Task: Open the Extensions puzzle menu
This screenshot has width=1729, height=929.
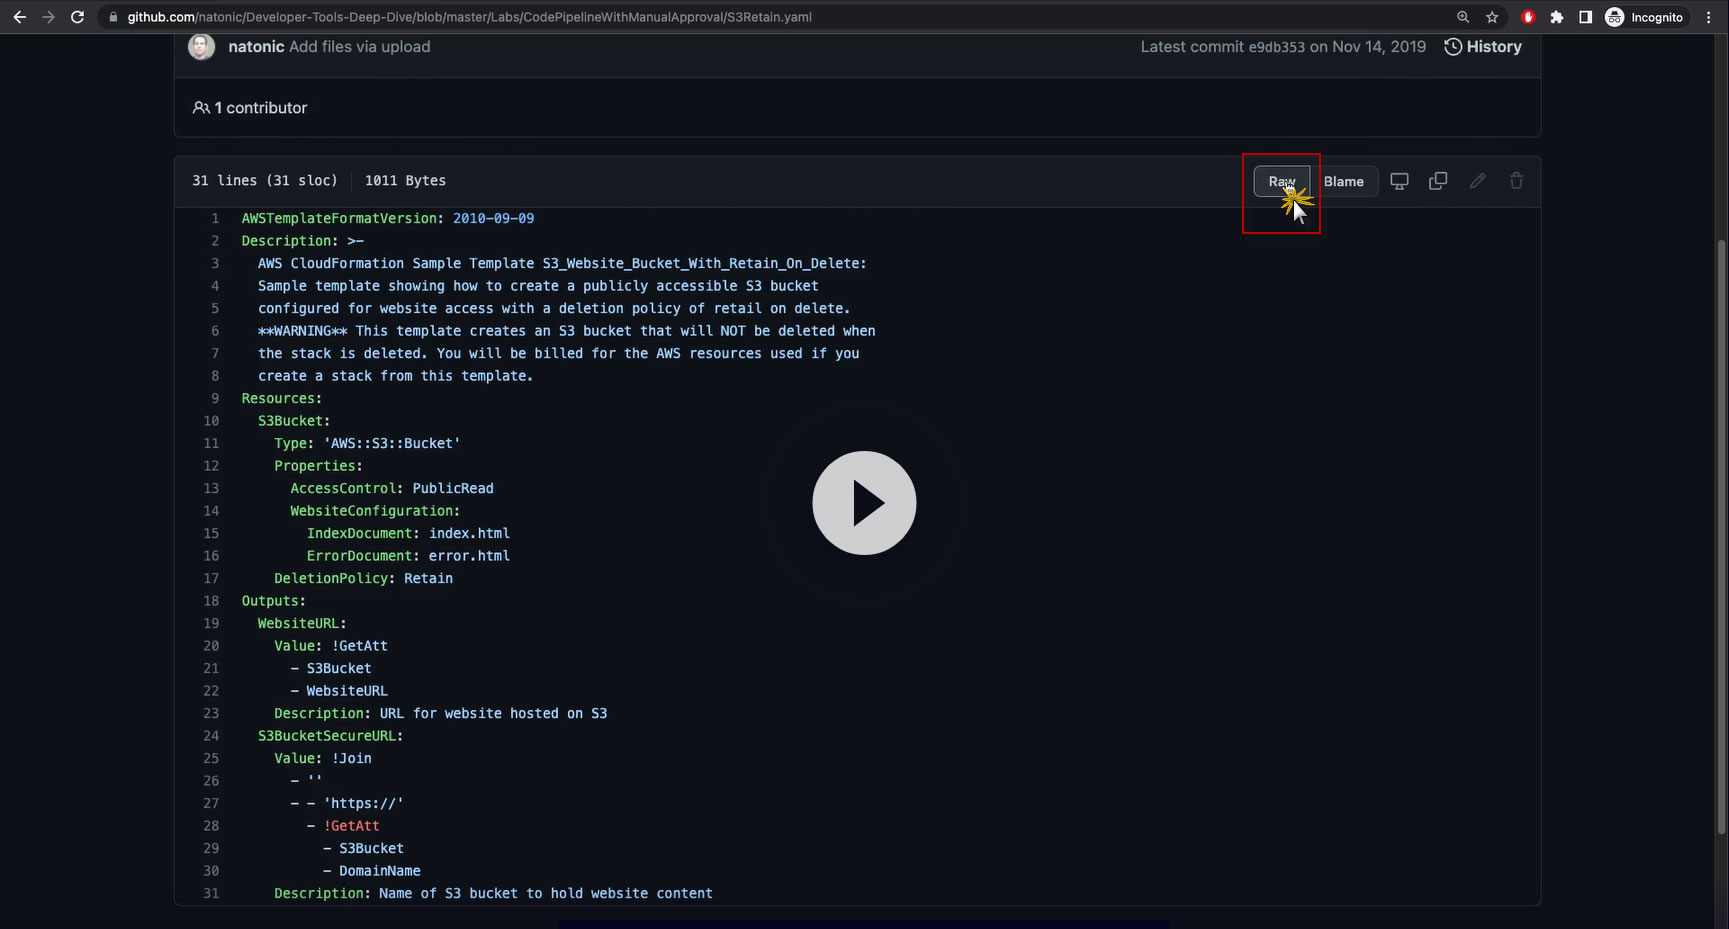Action: (1557, 17)
